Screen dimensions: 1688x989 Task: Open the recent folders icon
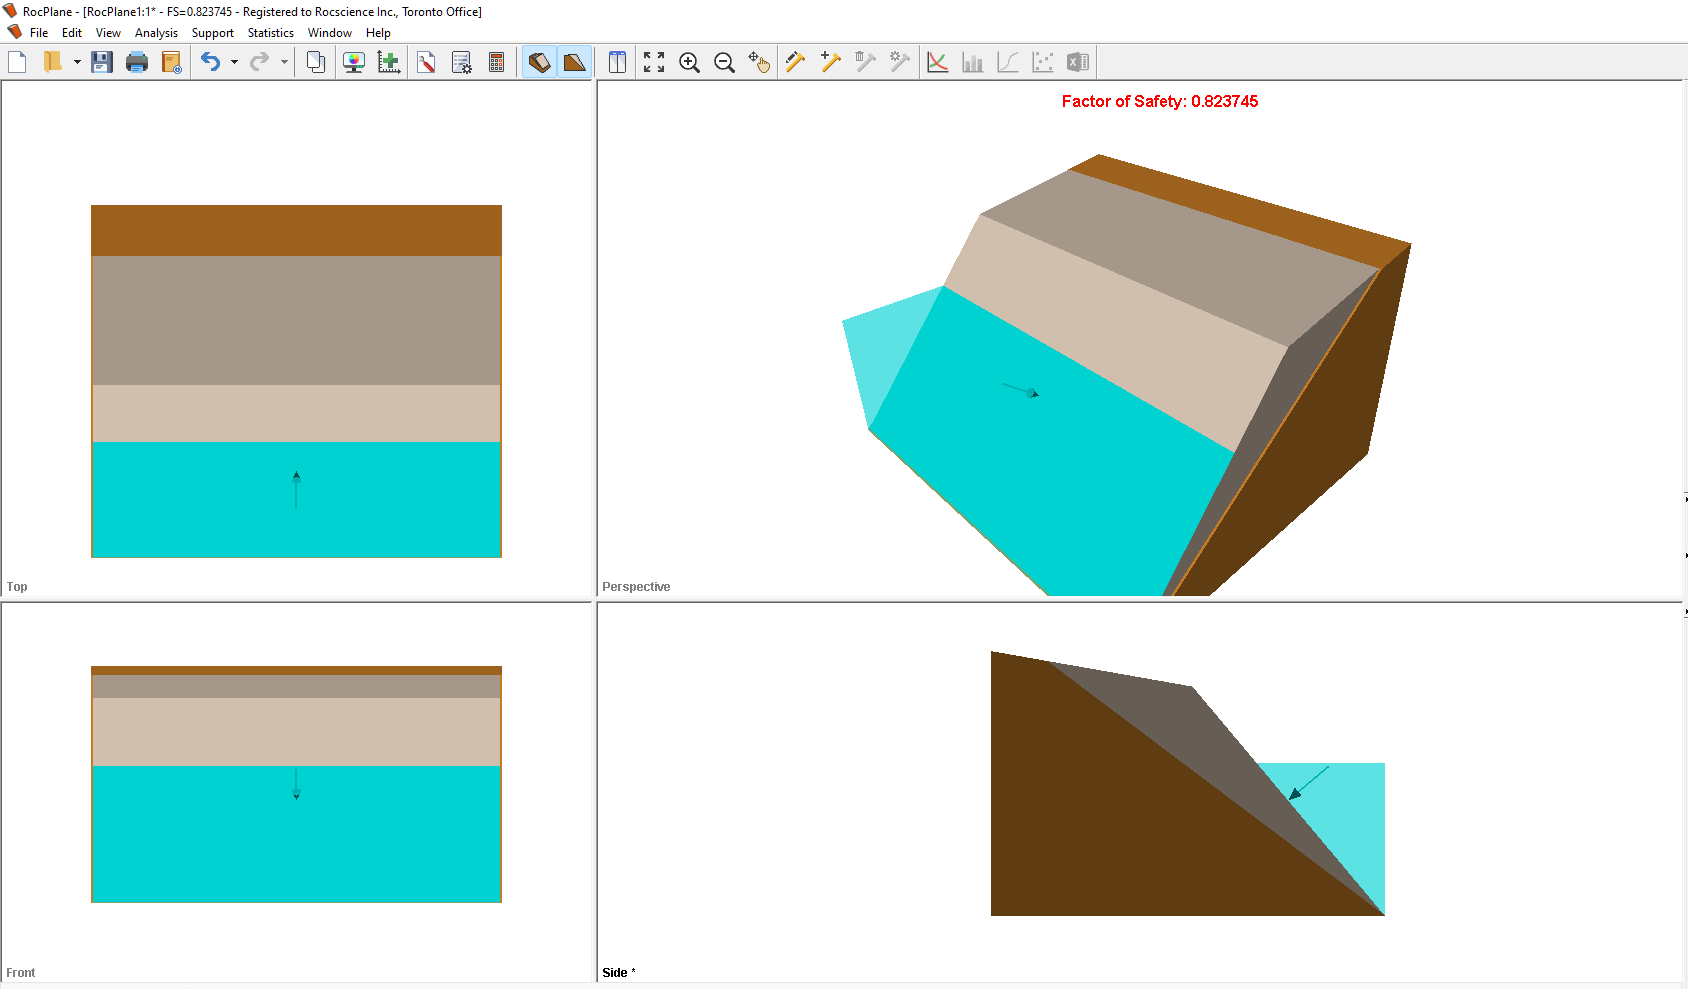tap(172, 62)
